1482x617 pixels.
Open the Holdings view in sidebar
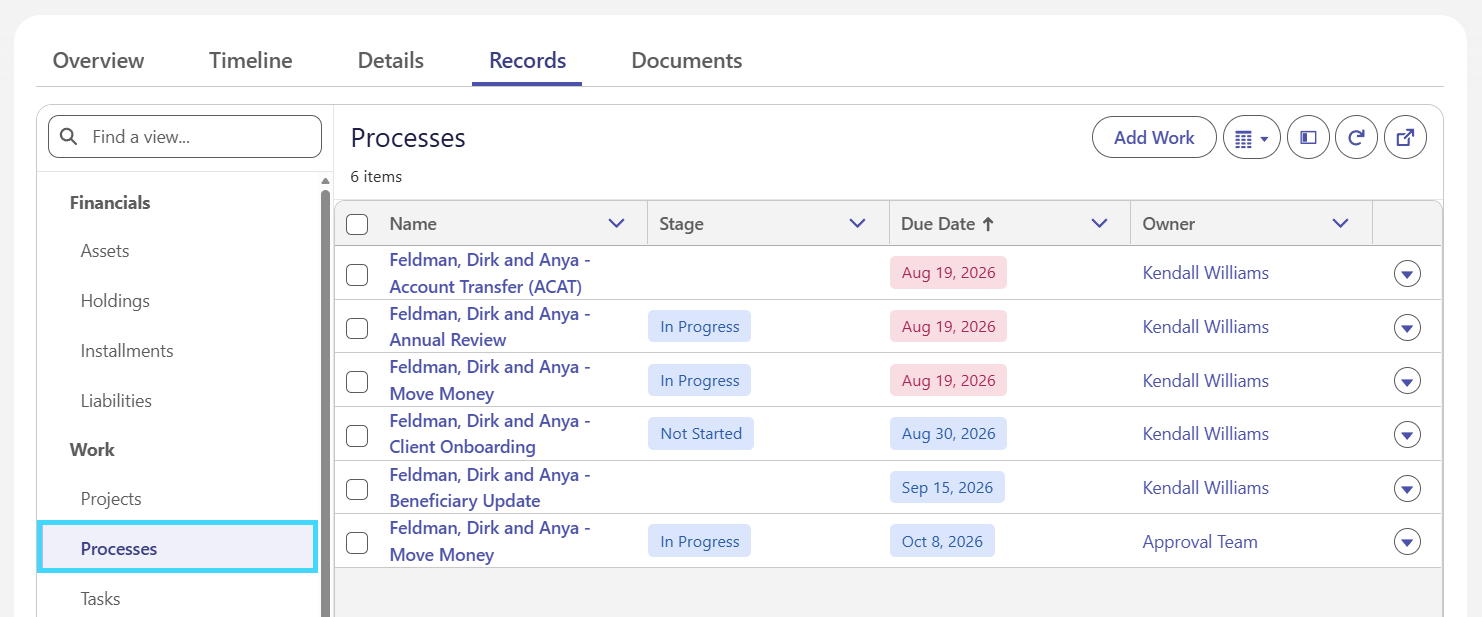click(115, 301)
